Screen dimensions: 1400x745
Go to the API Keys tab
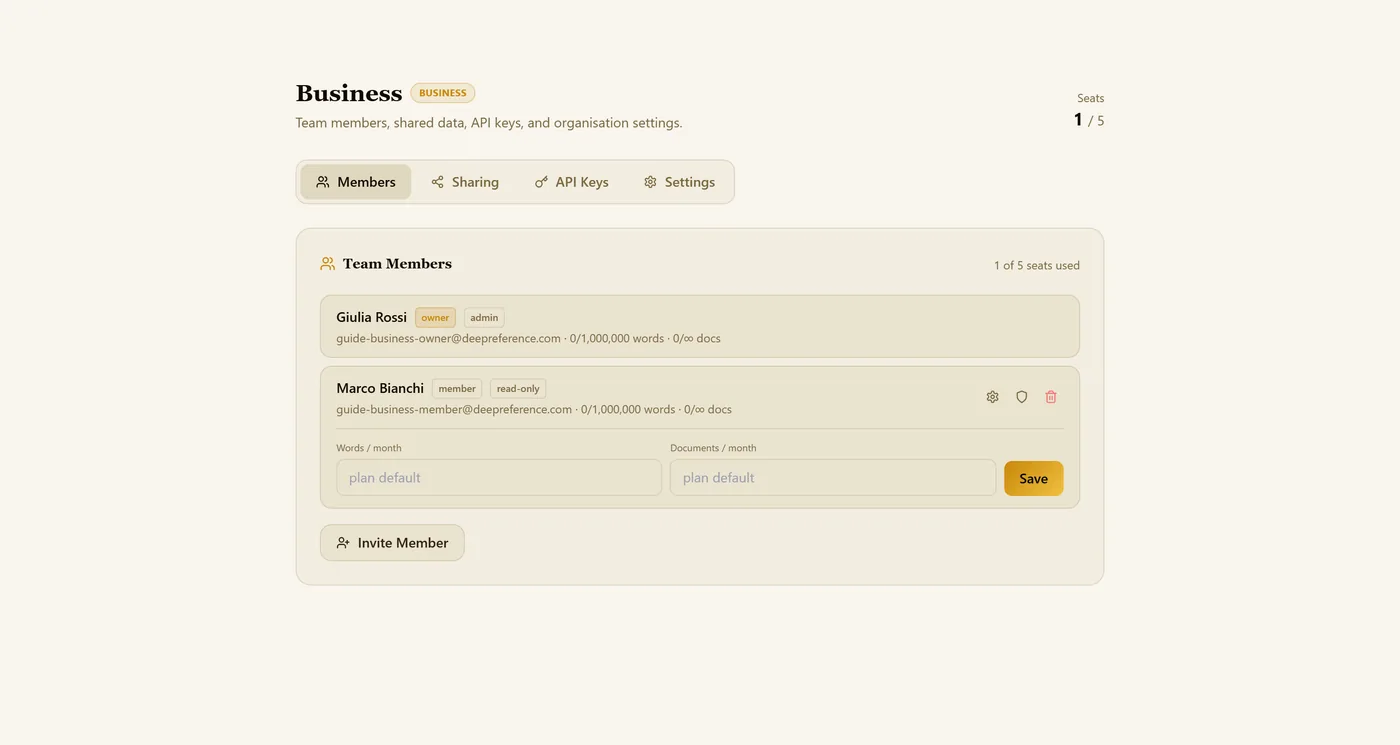(x=571, y=182)
